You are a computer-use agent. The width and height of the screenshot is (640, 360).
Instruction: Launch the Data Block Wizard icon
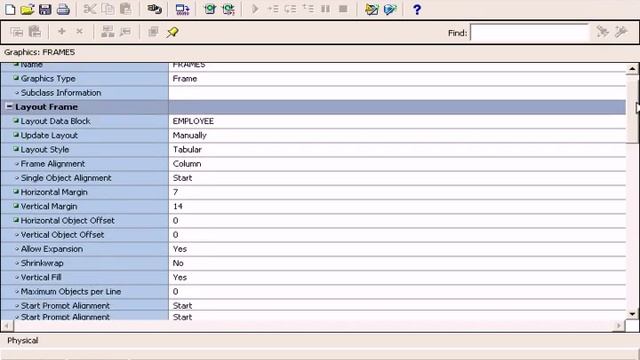click(x=371, y=9)
